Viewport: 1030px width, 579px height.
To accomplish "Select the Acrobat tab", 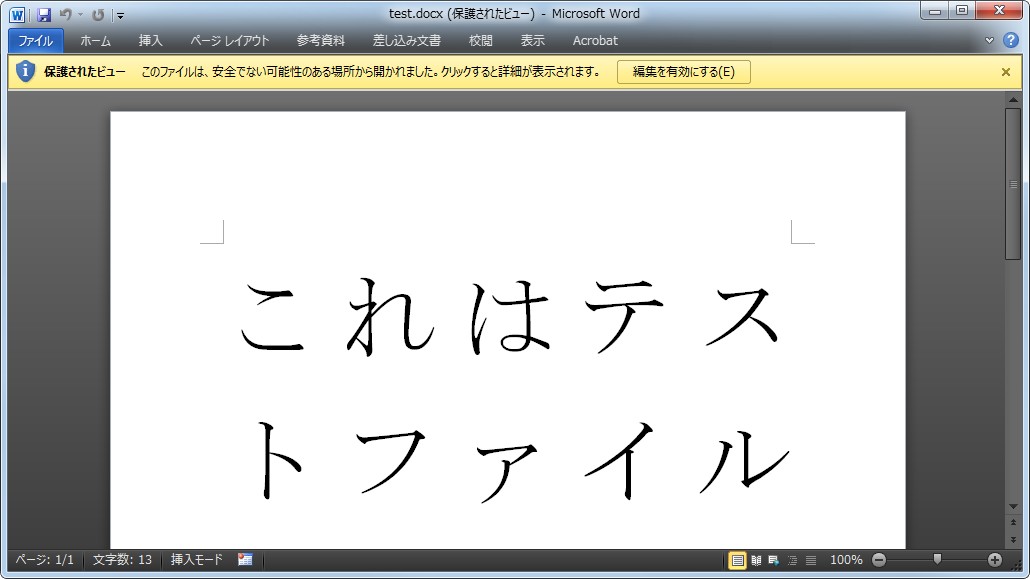I will coord(595,41).
